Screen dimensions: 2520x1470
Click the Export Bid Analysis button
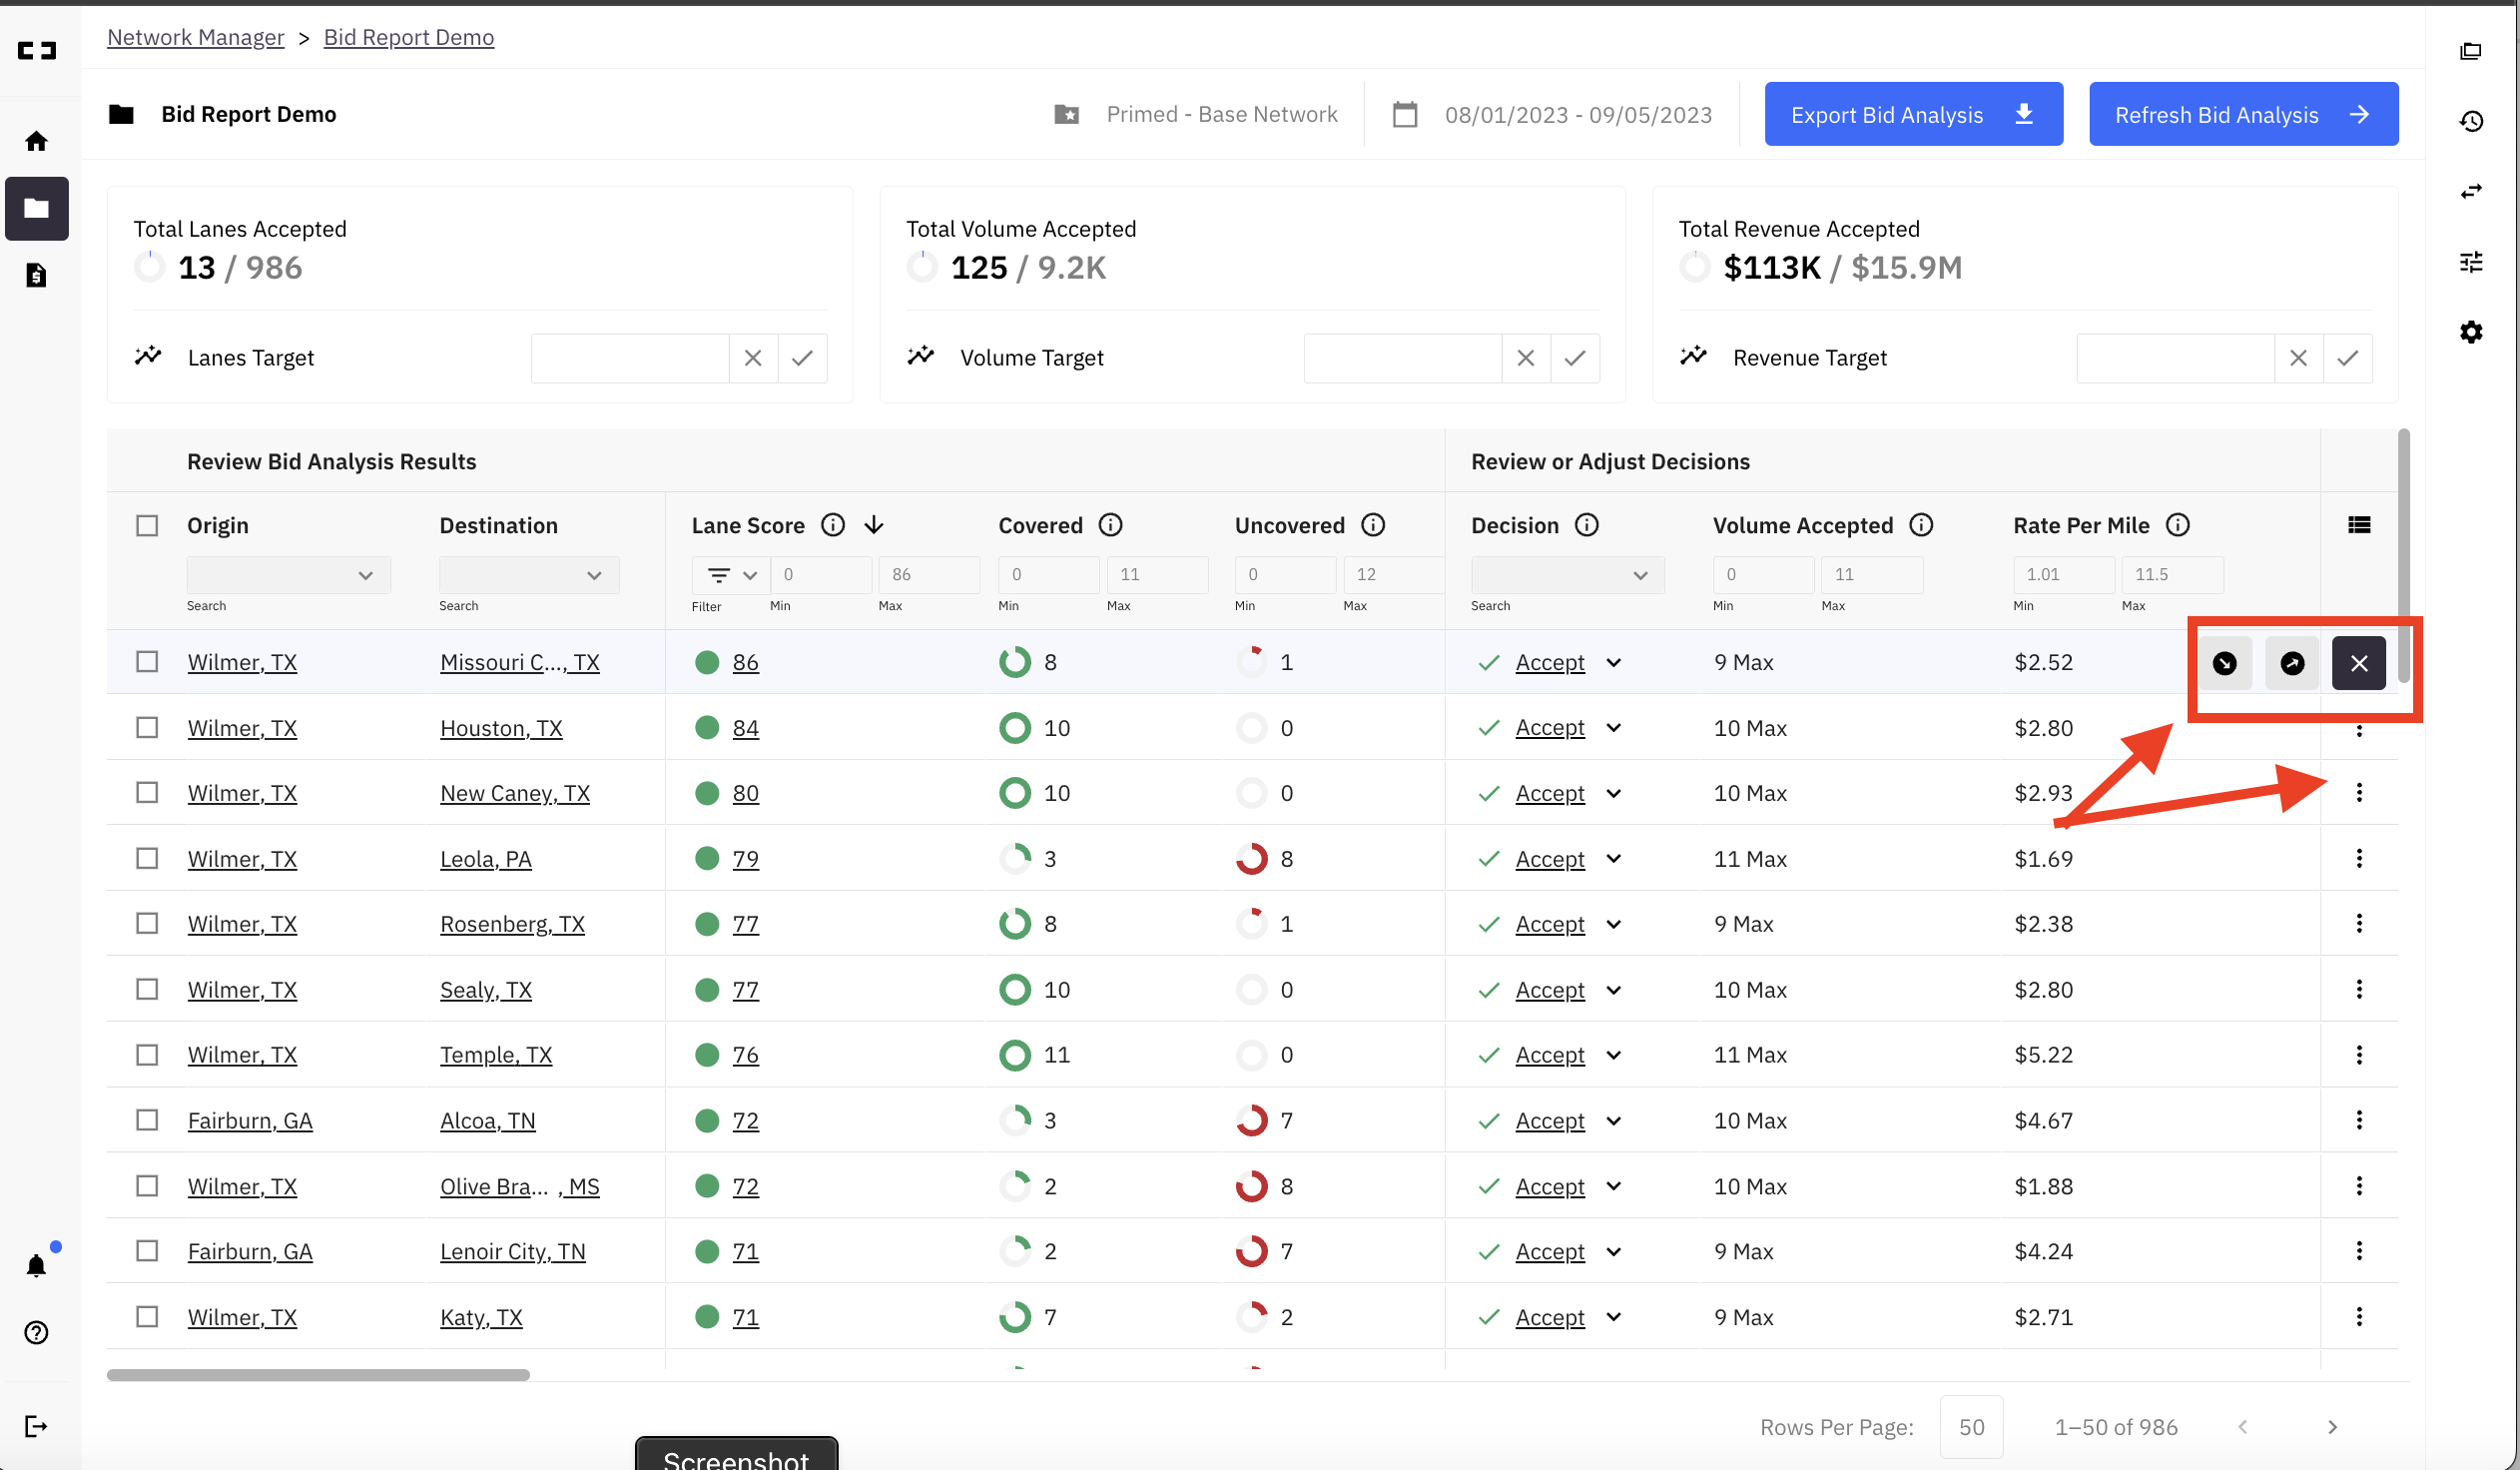tap(1913, 114)
